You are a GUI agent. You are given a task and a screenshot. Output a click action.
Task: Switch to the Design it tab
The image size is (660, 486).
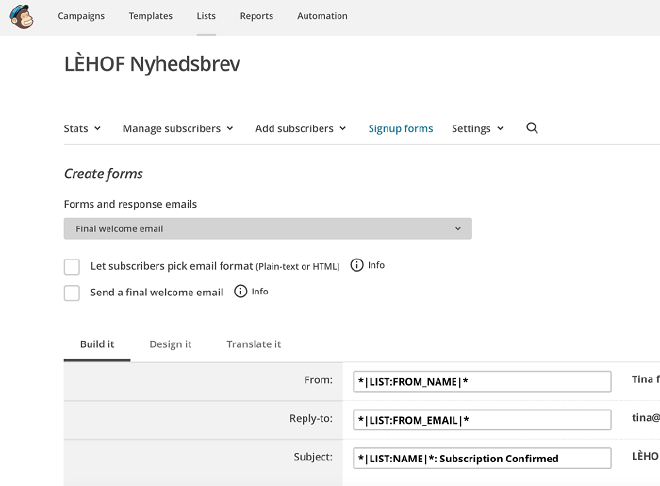tap(170, 344)
